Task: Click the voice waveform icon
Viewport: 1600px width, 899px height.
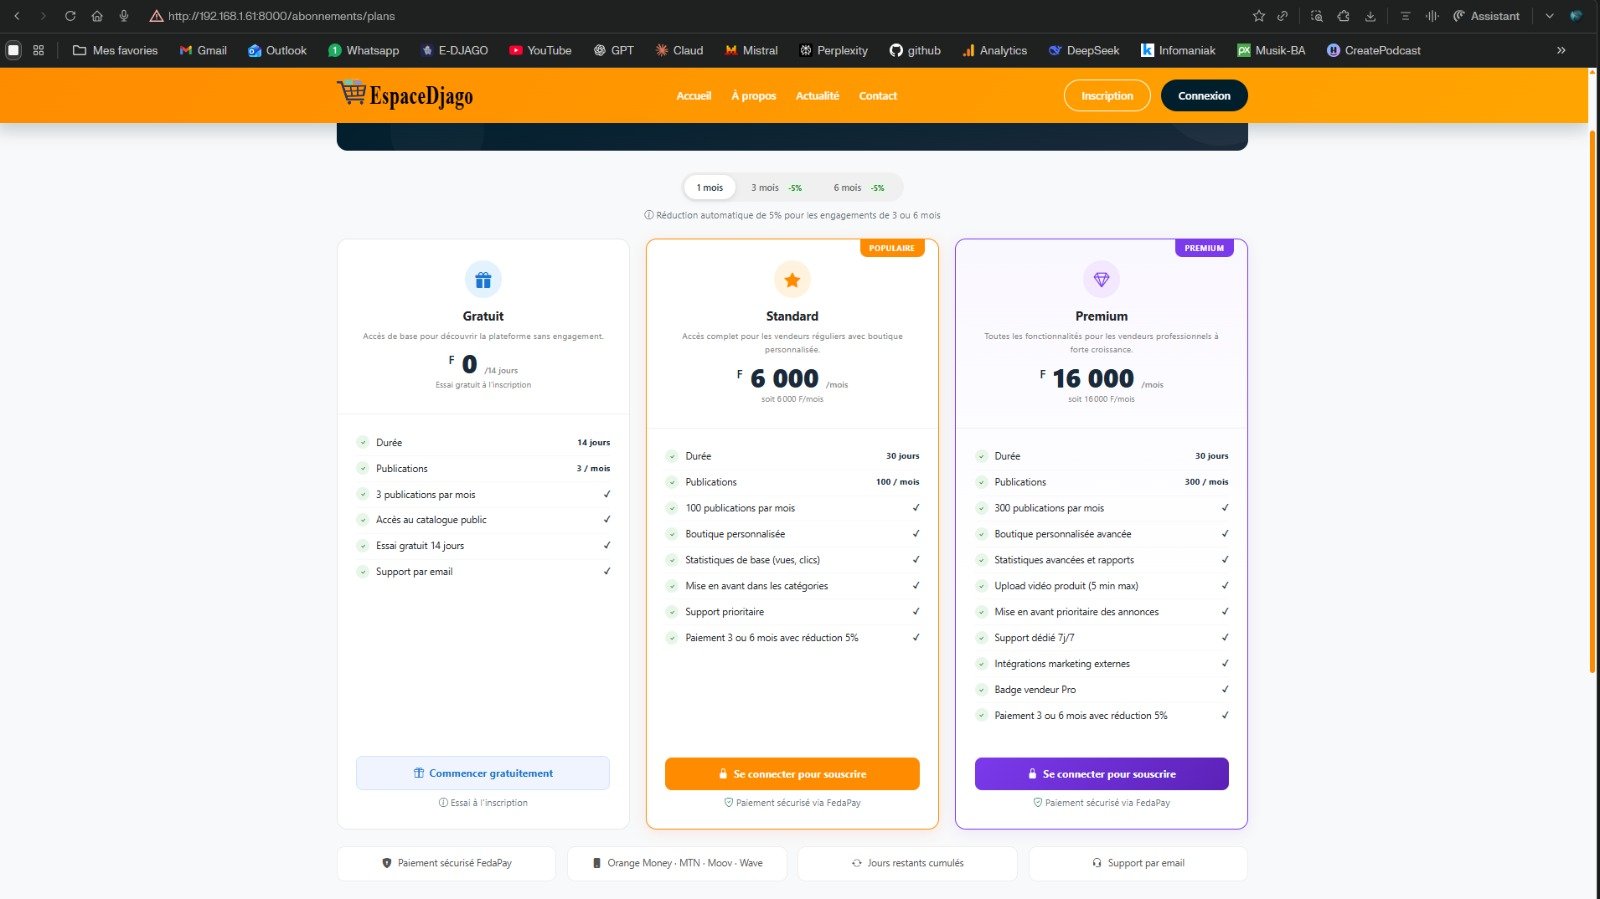Action: coord(1432,16)
